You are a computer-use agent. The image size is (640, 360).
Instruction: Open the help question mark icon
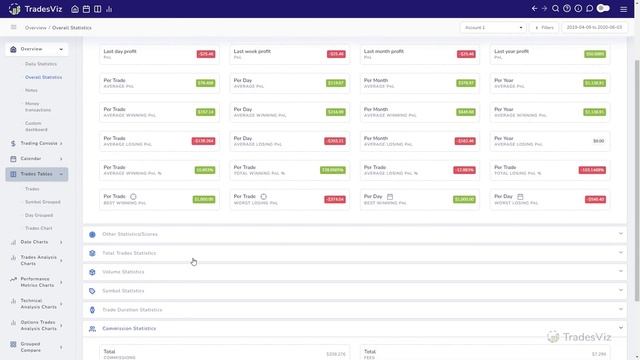pyautogui.click(x=567, y=8)
